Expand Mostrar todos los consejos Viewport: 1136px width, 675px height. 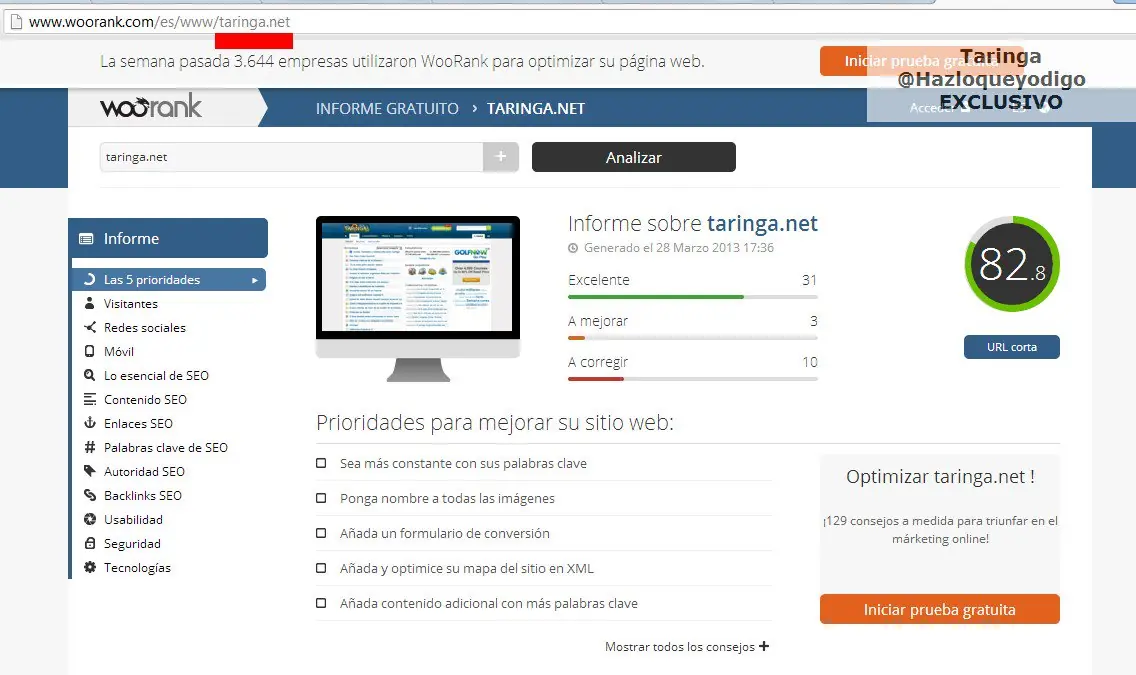[x=687, y=647]
